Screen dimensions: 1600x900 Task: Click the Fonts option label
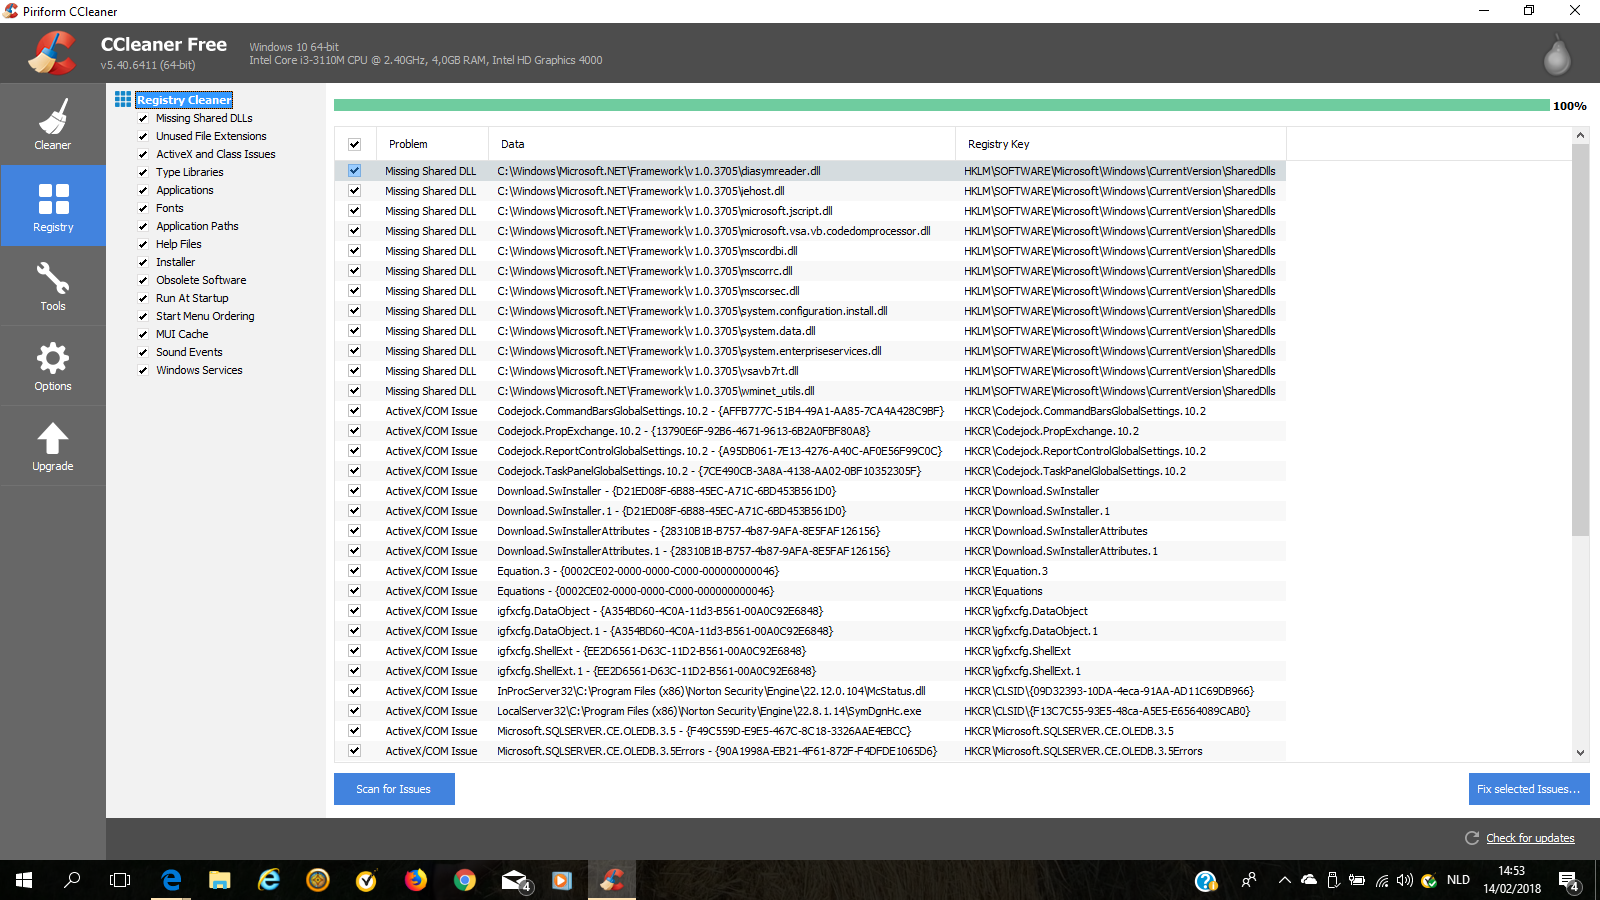pos(170,208)
